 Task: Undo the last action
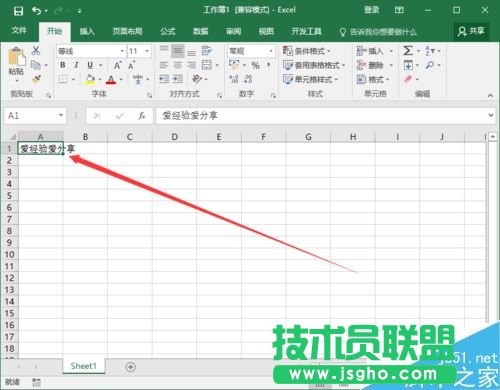click(37, 11)
